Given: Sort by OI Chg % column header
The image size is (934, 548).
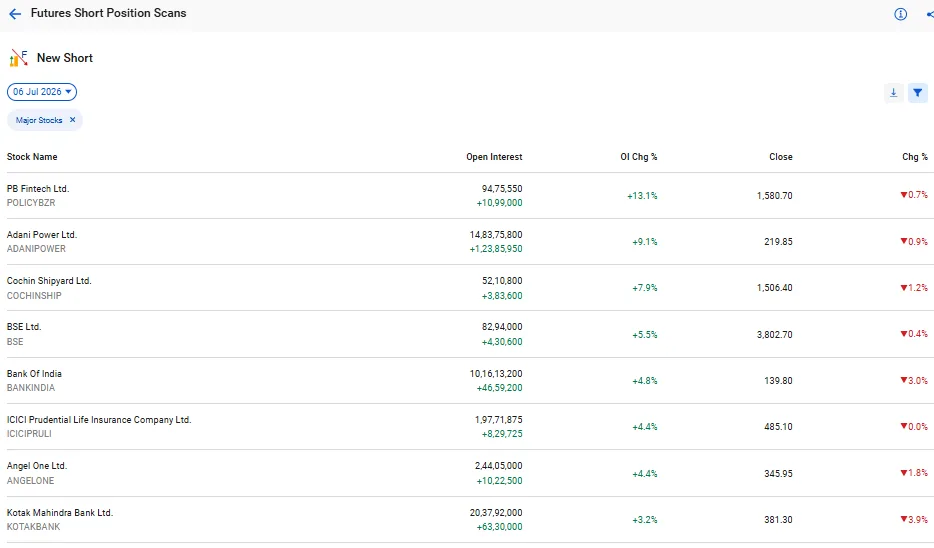Looking at the screenshot, I should click(639, 157).
